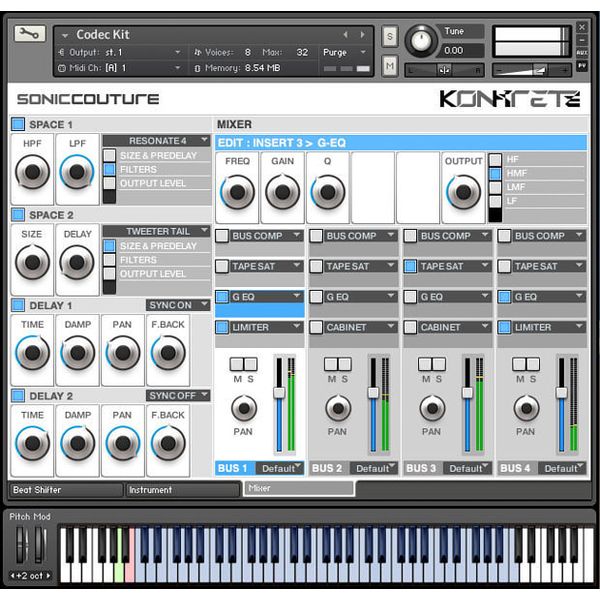The width and height of the screenshot is (600, 600).
Task: Click the G-EQ FREQ knob
Action: click(x=237, y=192)
